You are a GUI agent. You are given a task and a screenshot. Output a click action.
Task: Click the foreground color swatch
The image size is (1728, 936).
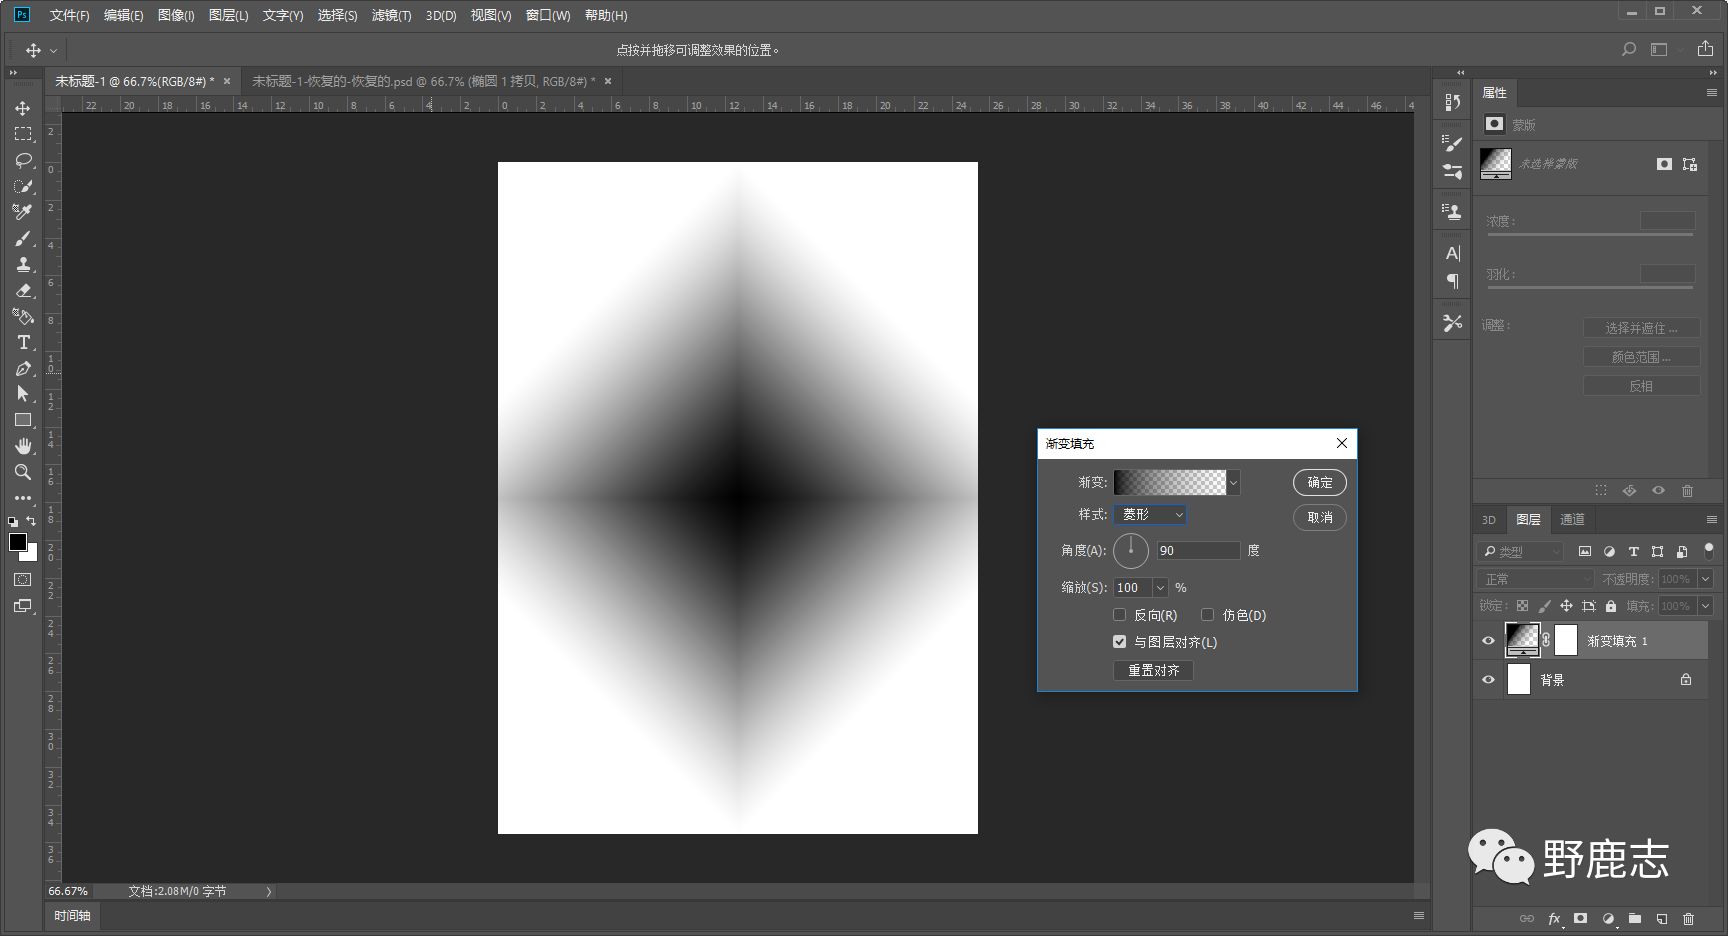(x=17, y=542)
